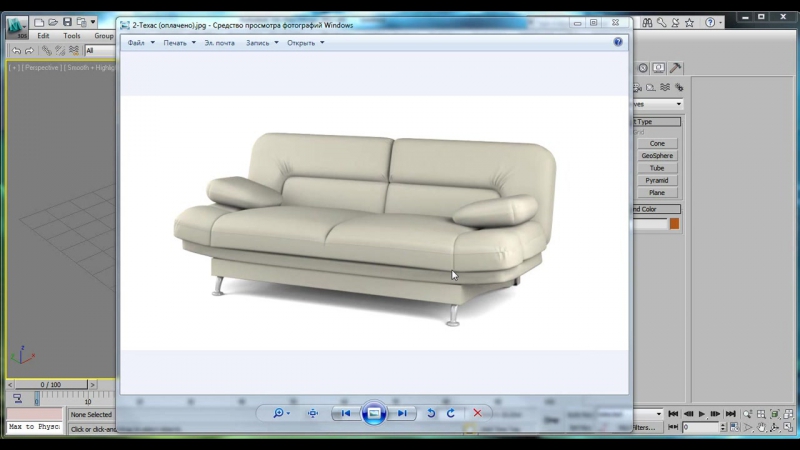Click the star Favorites icon in 3ds Max
Image resolution: width=800 pixels, height=450 pixels.
[x=689, y=22]
